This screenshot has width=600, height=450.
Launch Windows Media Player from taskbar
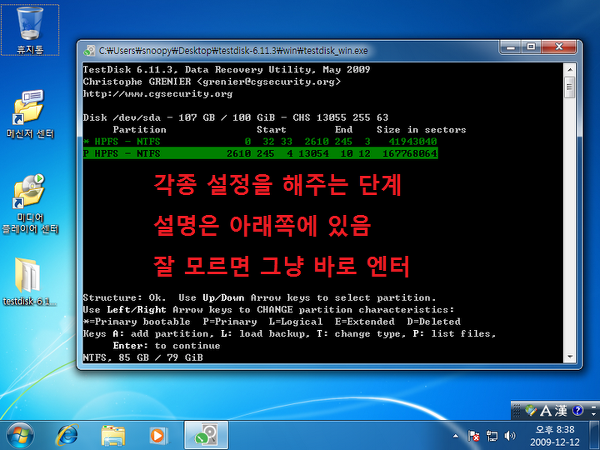158,436
